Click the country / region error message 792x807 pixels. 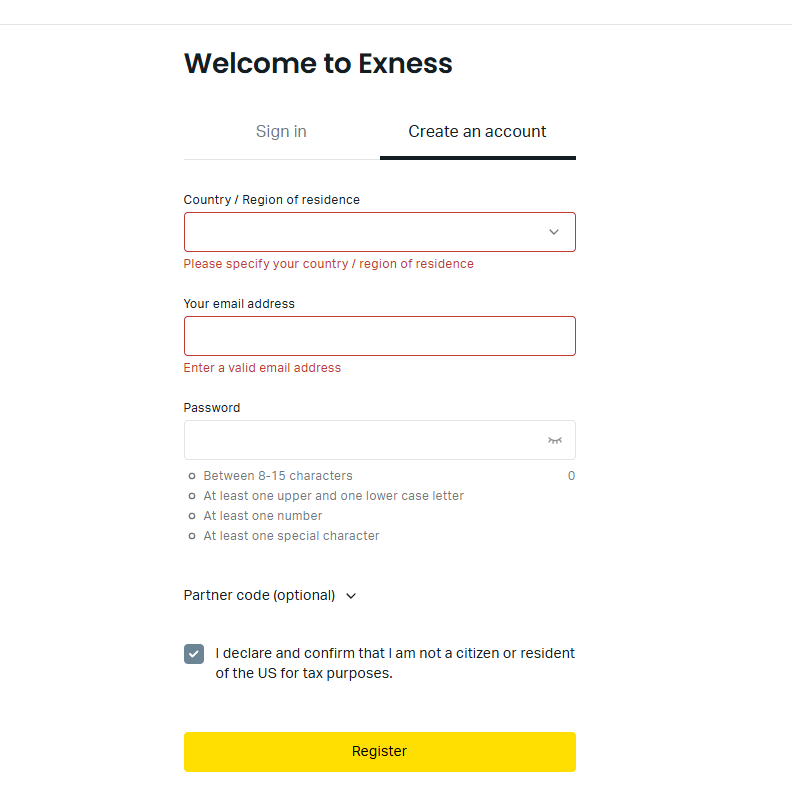pyautogui.click(x=328, y=264)
